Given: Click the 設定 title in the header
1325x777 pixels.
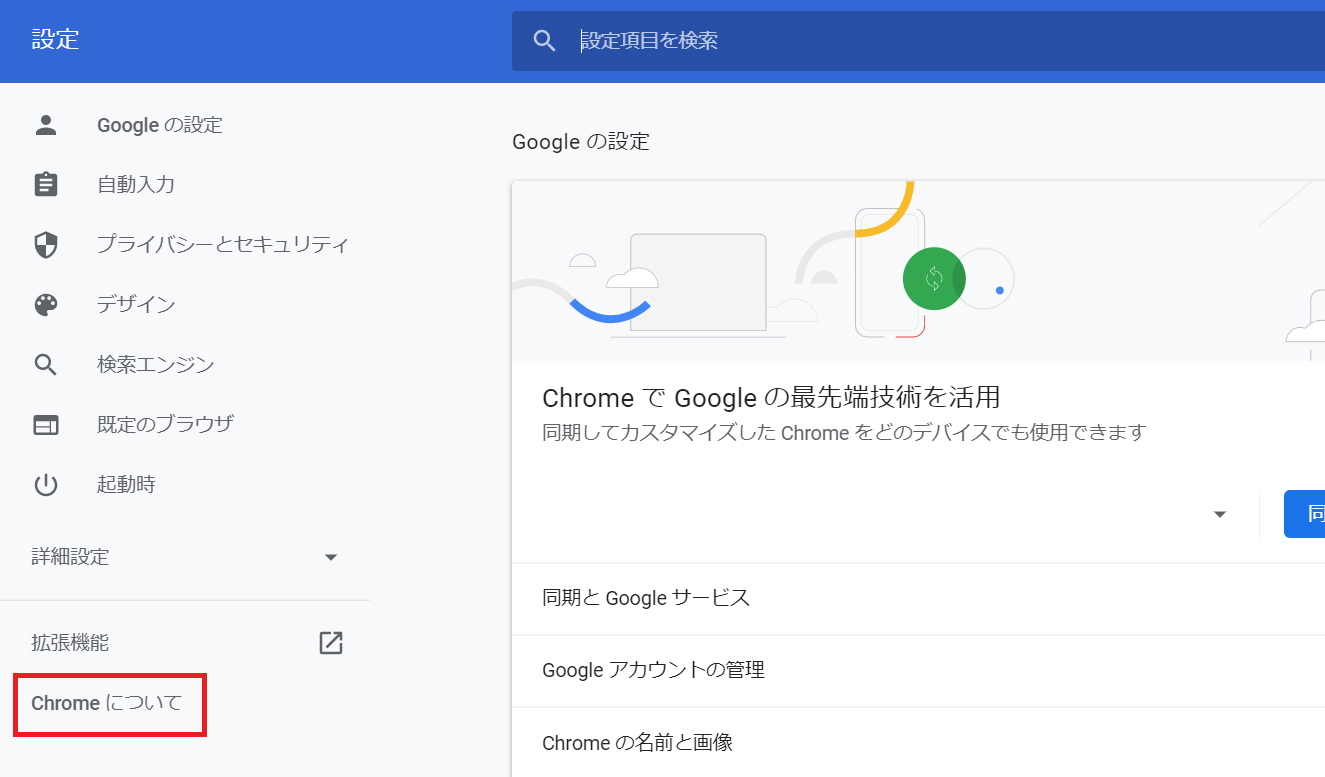Looking at the screenshot, I should click(x=55, y=40).
